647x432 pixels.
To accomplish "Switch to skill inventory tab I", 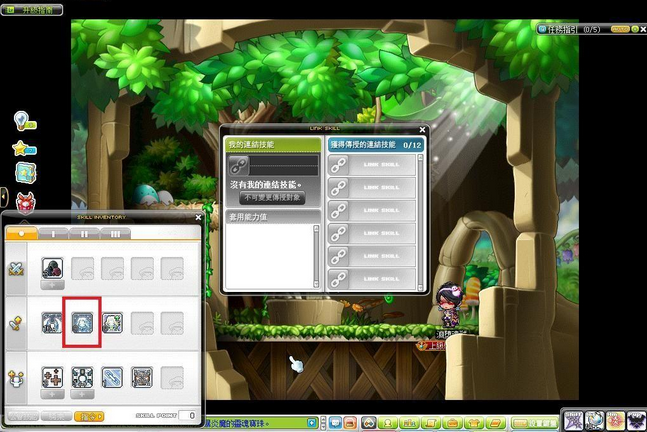I will [x=54, y=232].
